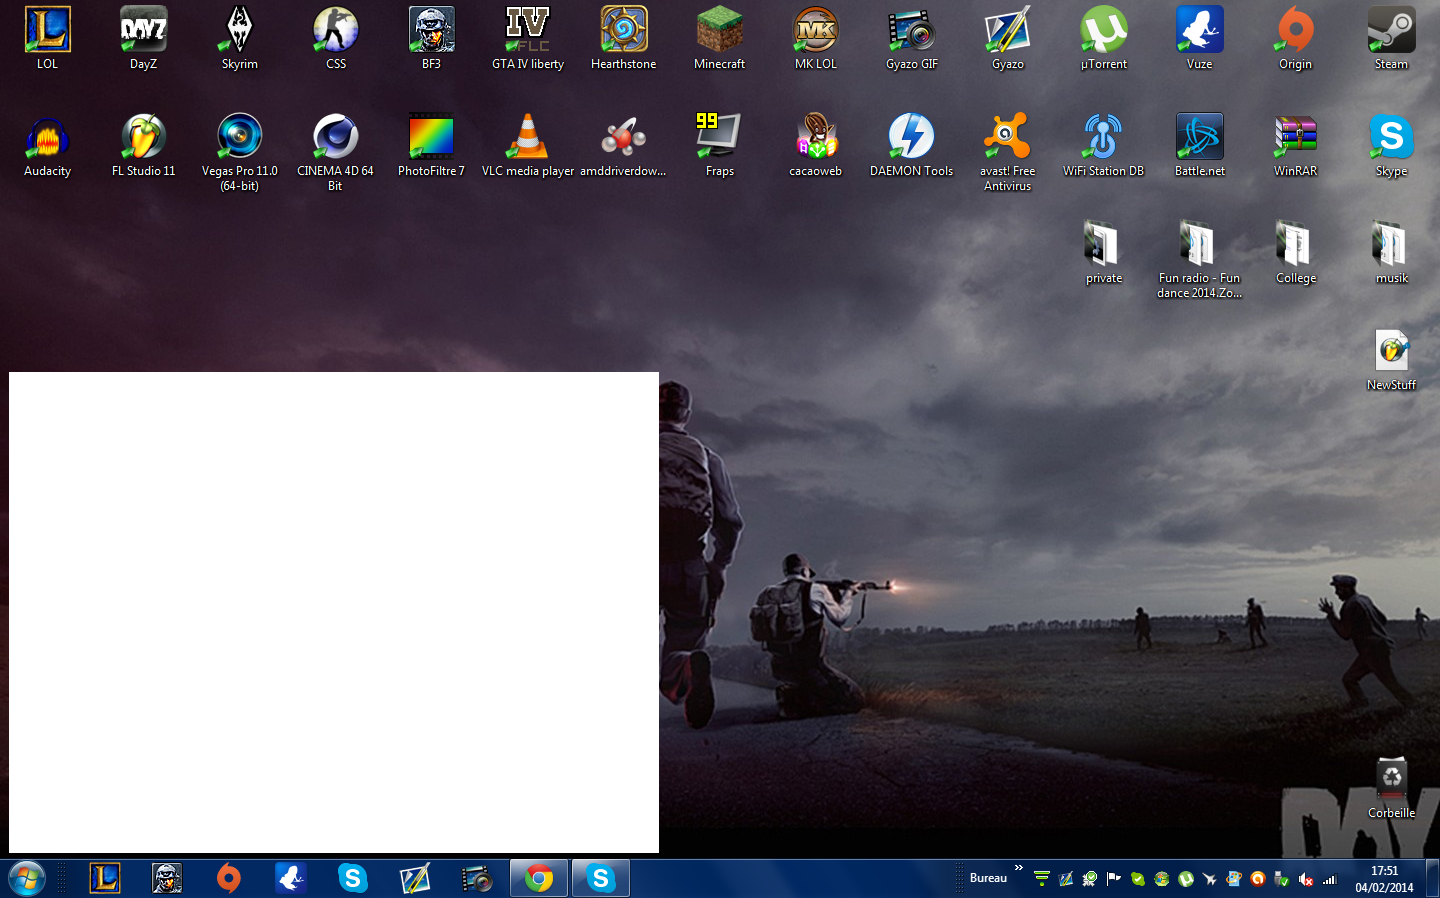Select the cacaoweb desktop icon
The width and height of the screenshot is (1440, 898).
[816, 146]
